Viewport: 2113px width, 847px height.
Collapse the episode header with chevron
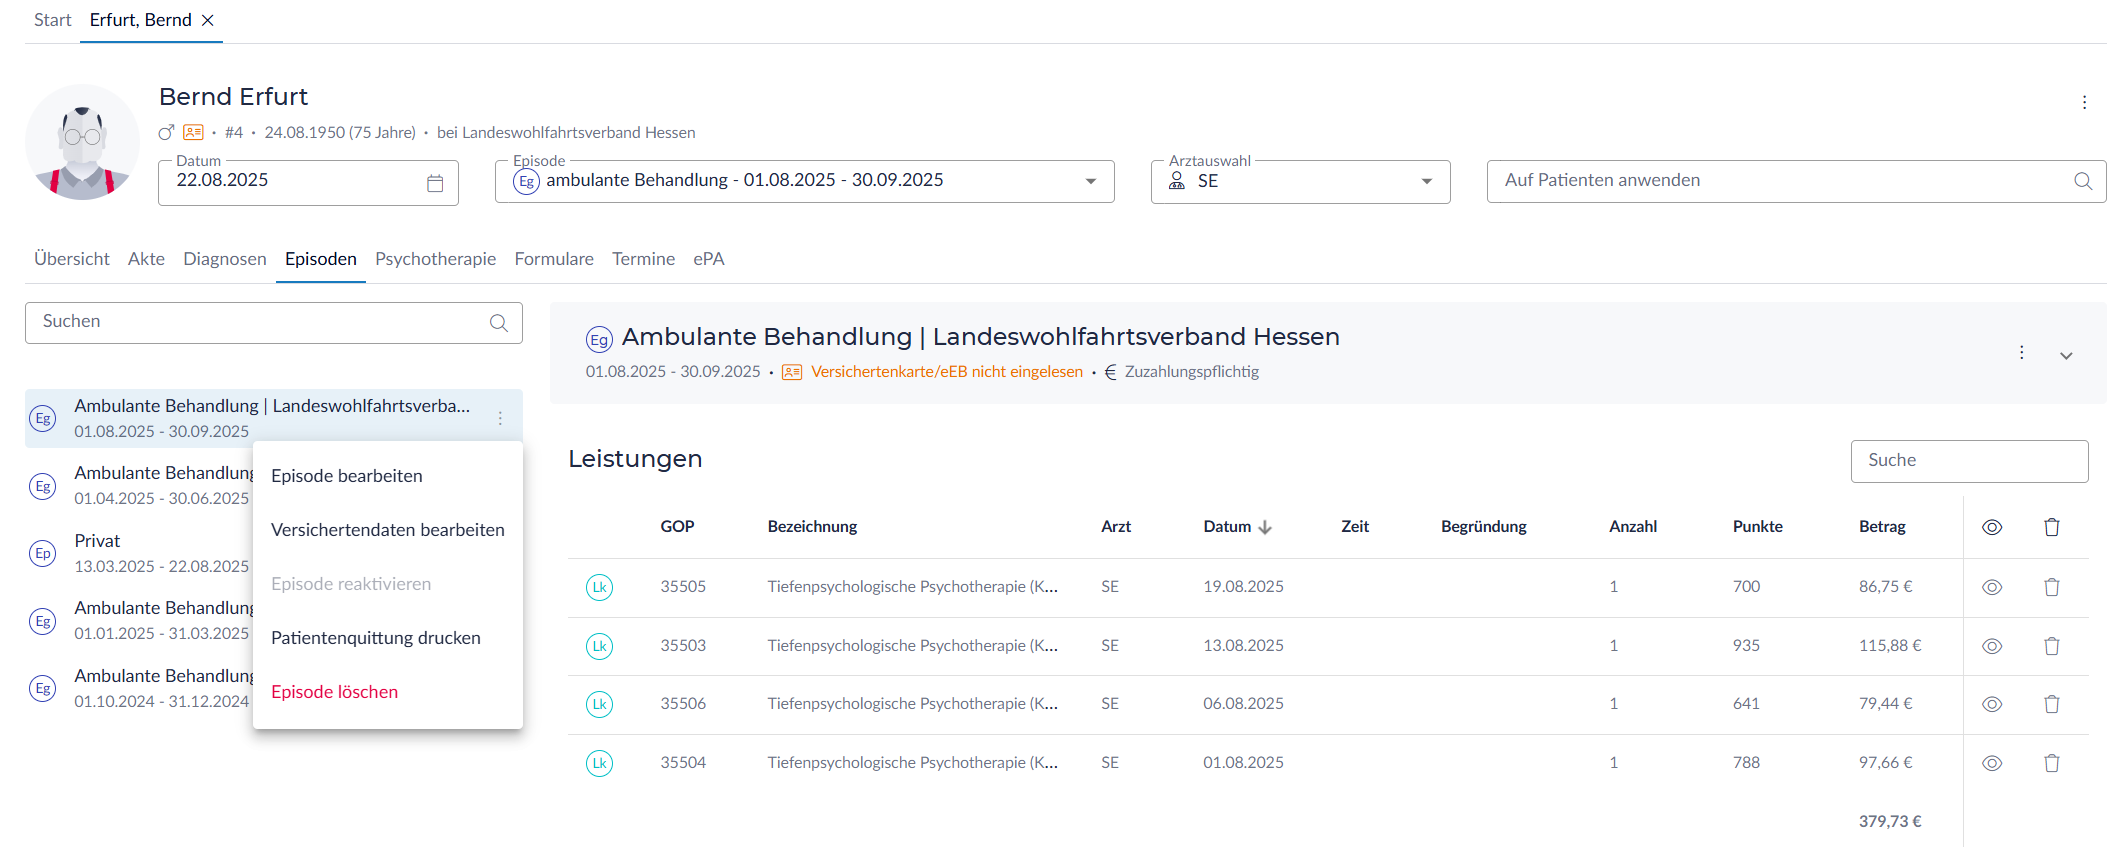coord(2066,355)
